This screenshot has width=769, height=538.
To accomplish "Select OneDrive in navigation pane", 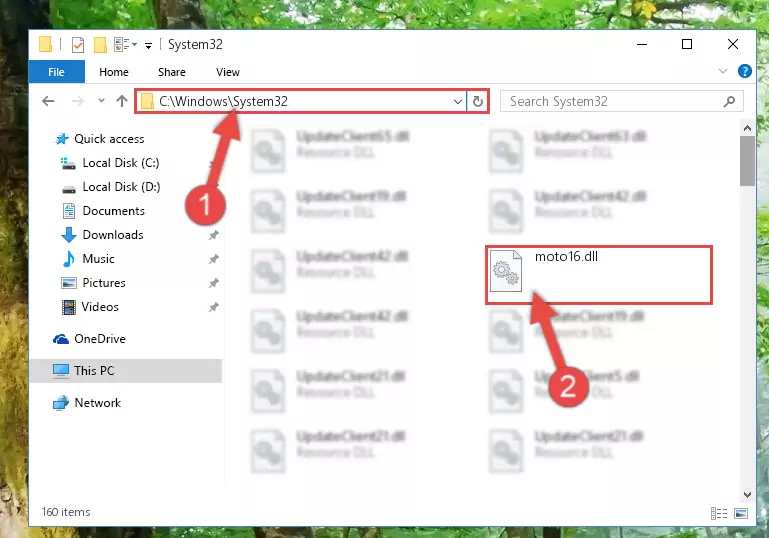I will (100, 339).
